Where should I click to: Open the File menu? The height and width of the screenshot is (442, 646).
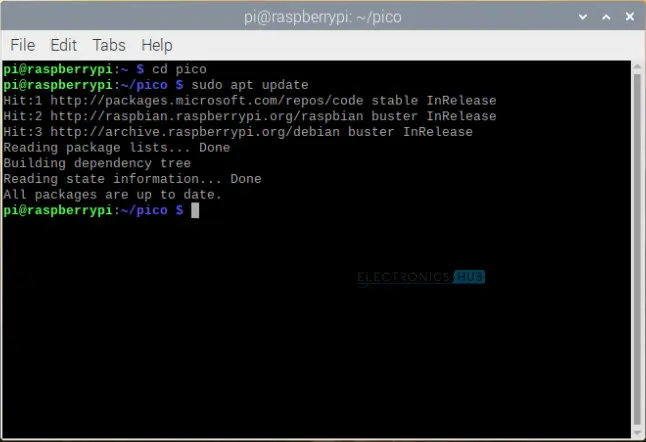click(x=22, y=45)
